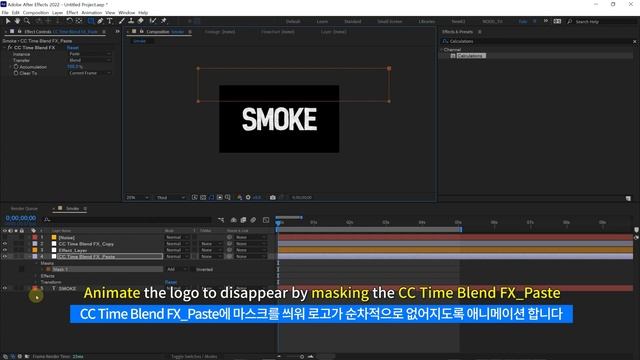
Task: Hide the CC Time Blend FX_Copy layer
Action: tap(5, 244)
